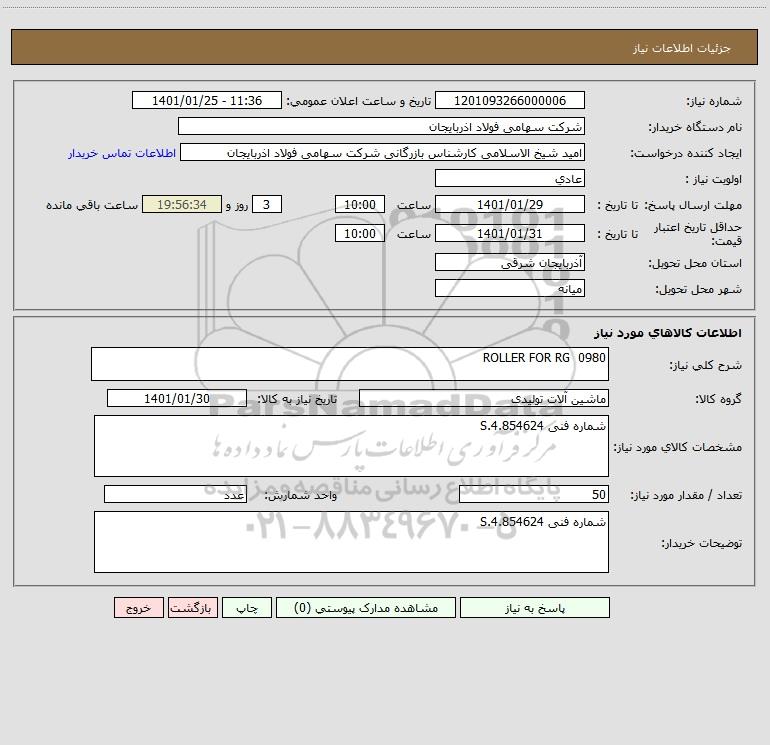Click the section title اطلاعات کالاهای مورد نیاز
The width and height of the screenshot is (770, 745).
(668, 333)
